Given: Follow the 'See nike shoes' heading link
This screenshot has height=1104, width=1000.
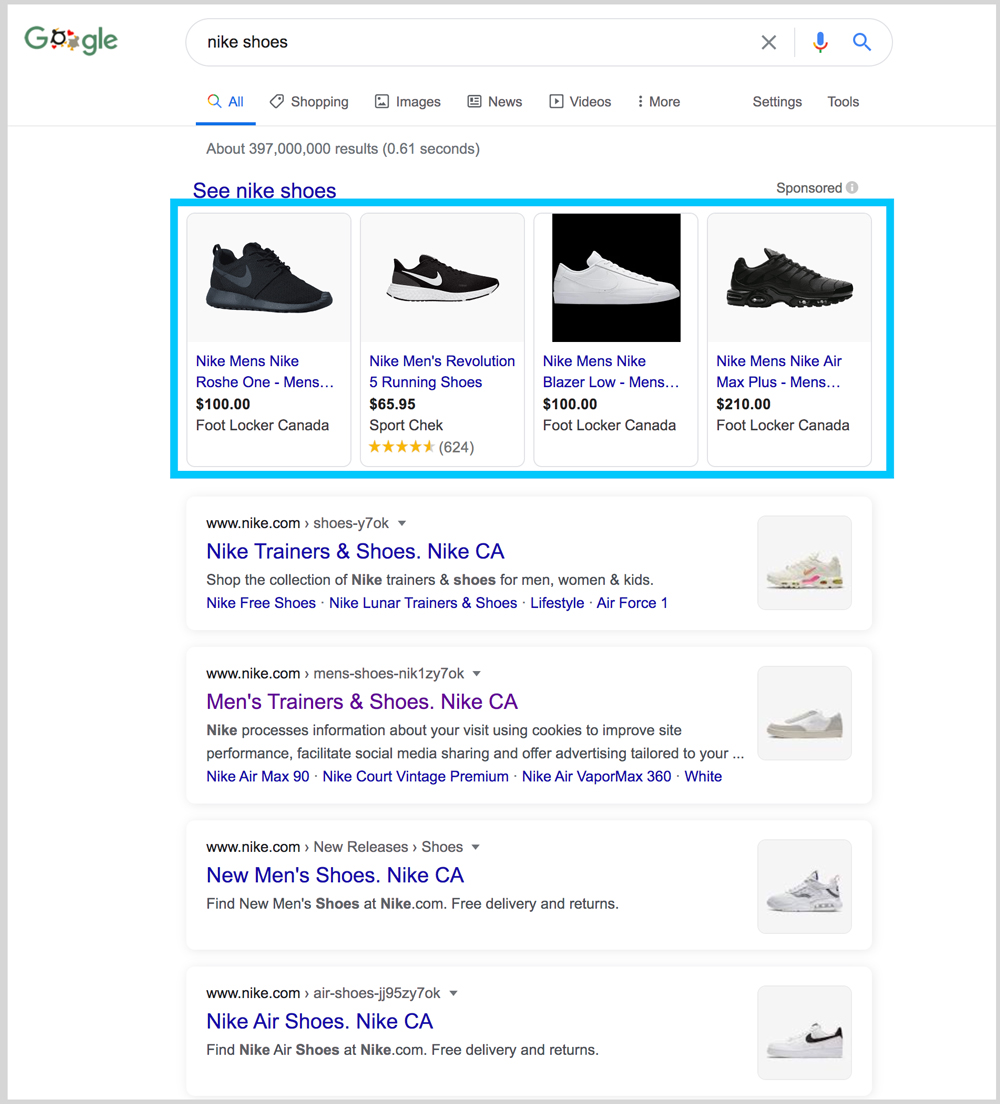Looking at the screenshot, I should (x=265, y=190).
